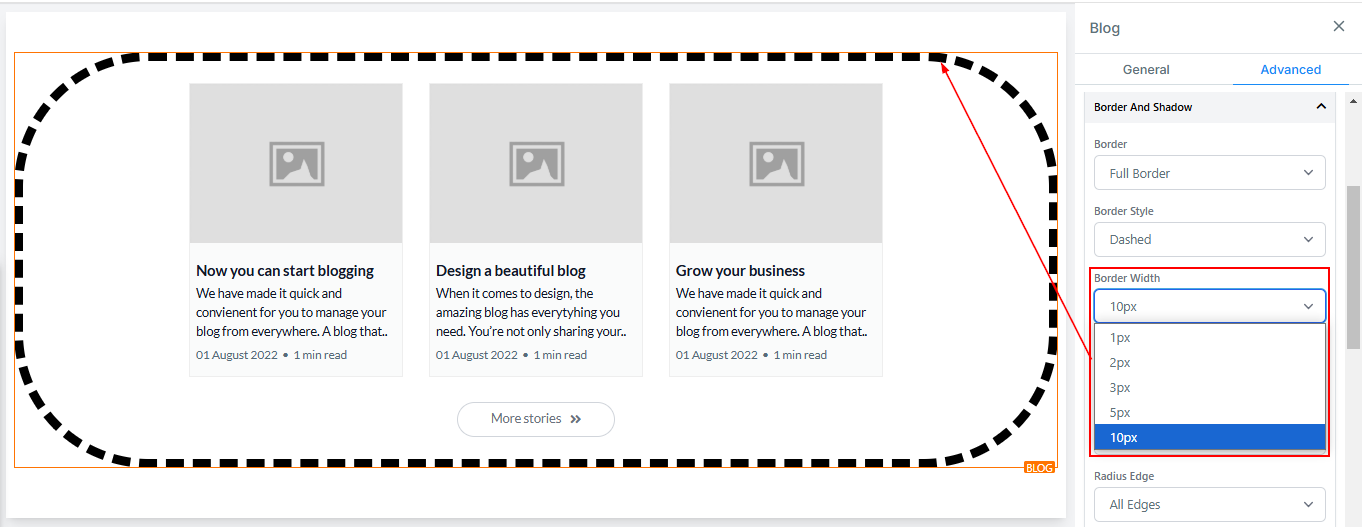Click the excerpt text under Grow your business
The image size is (1362, 527).
pyautogui.click(x=772, y=313)
